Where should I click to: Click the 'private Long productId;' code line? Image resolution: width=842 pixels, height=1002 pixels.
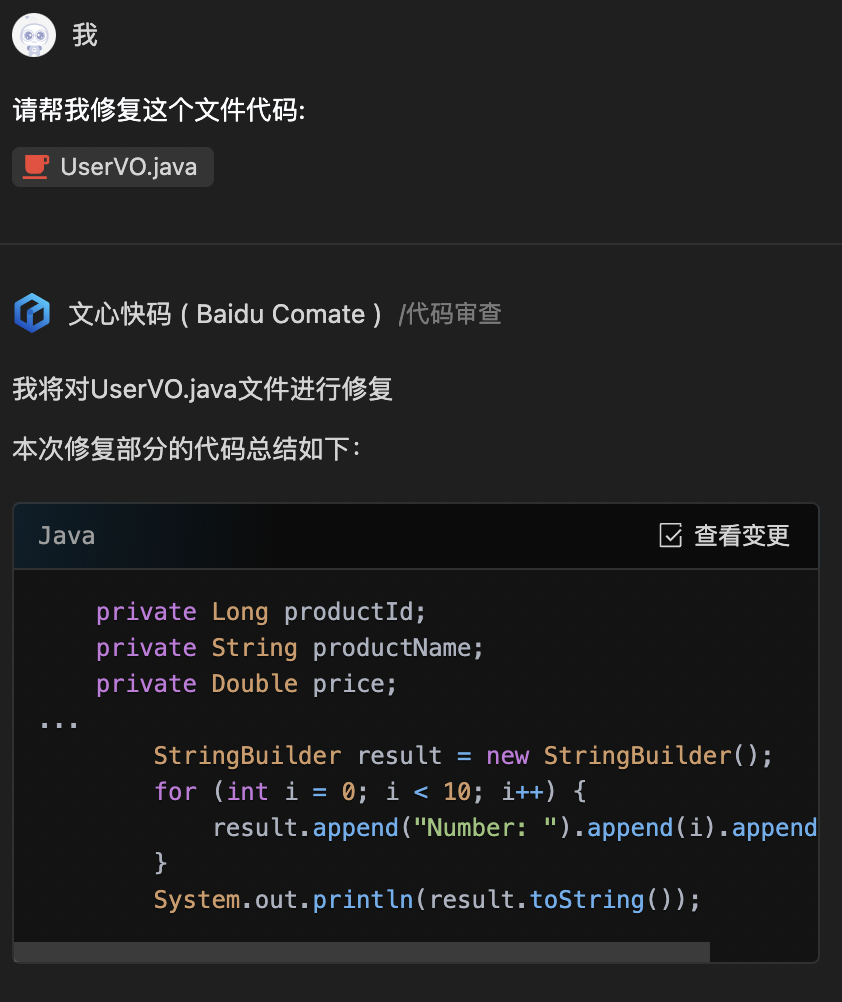click(x=261, y=612)
